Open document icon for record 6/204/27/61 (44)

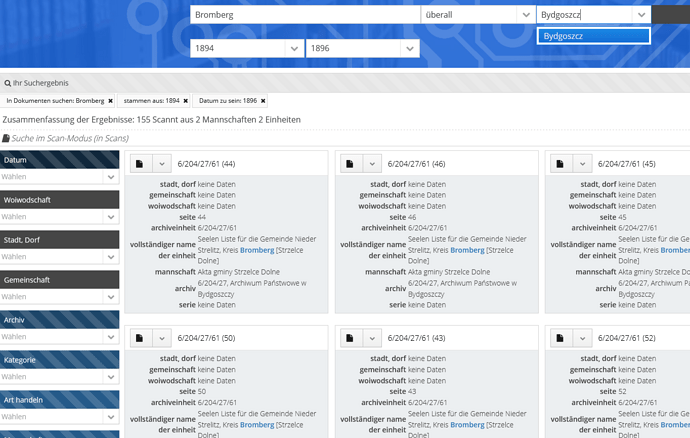pyautogui.click(x=140, y=164)
